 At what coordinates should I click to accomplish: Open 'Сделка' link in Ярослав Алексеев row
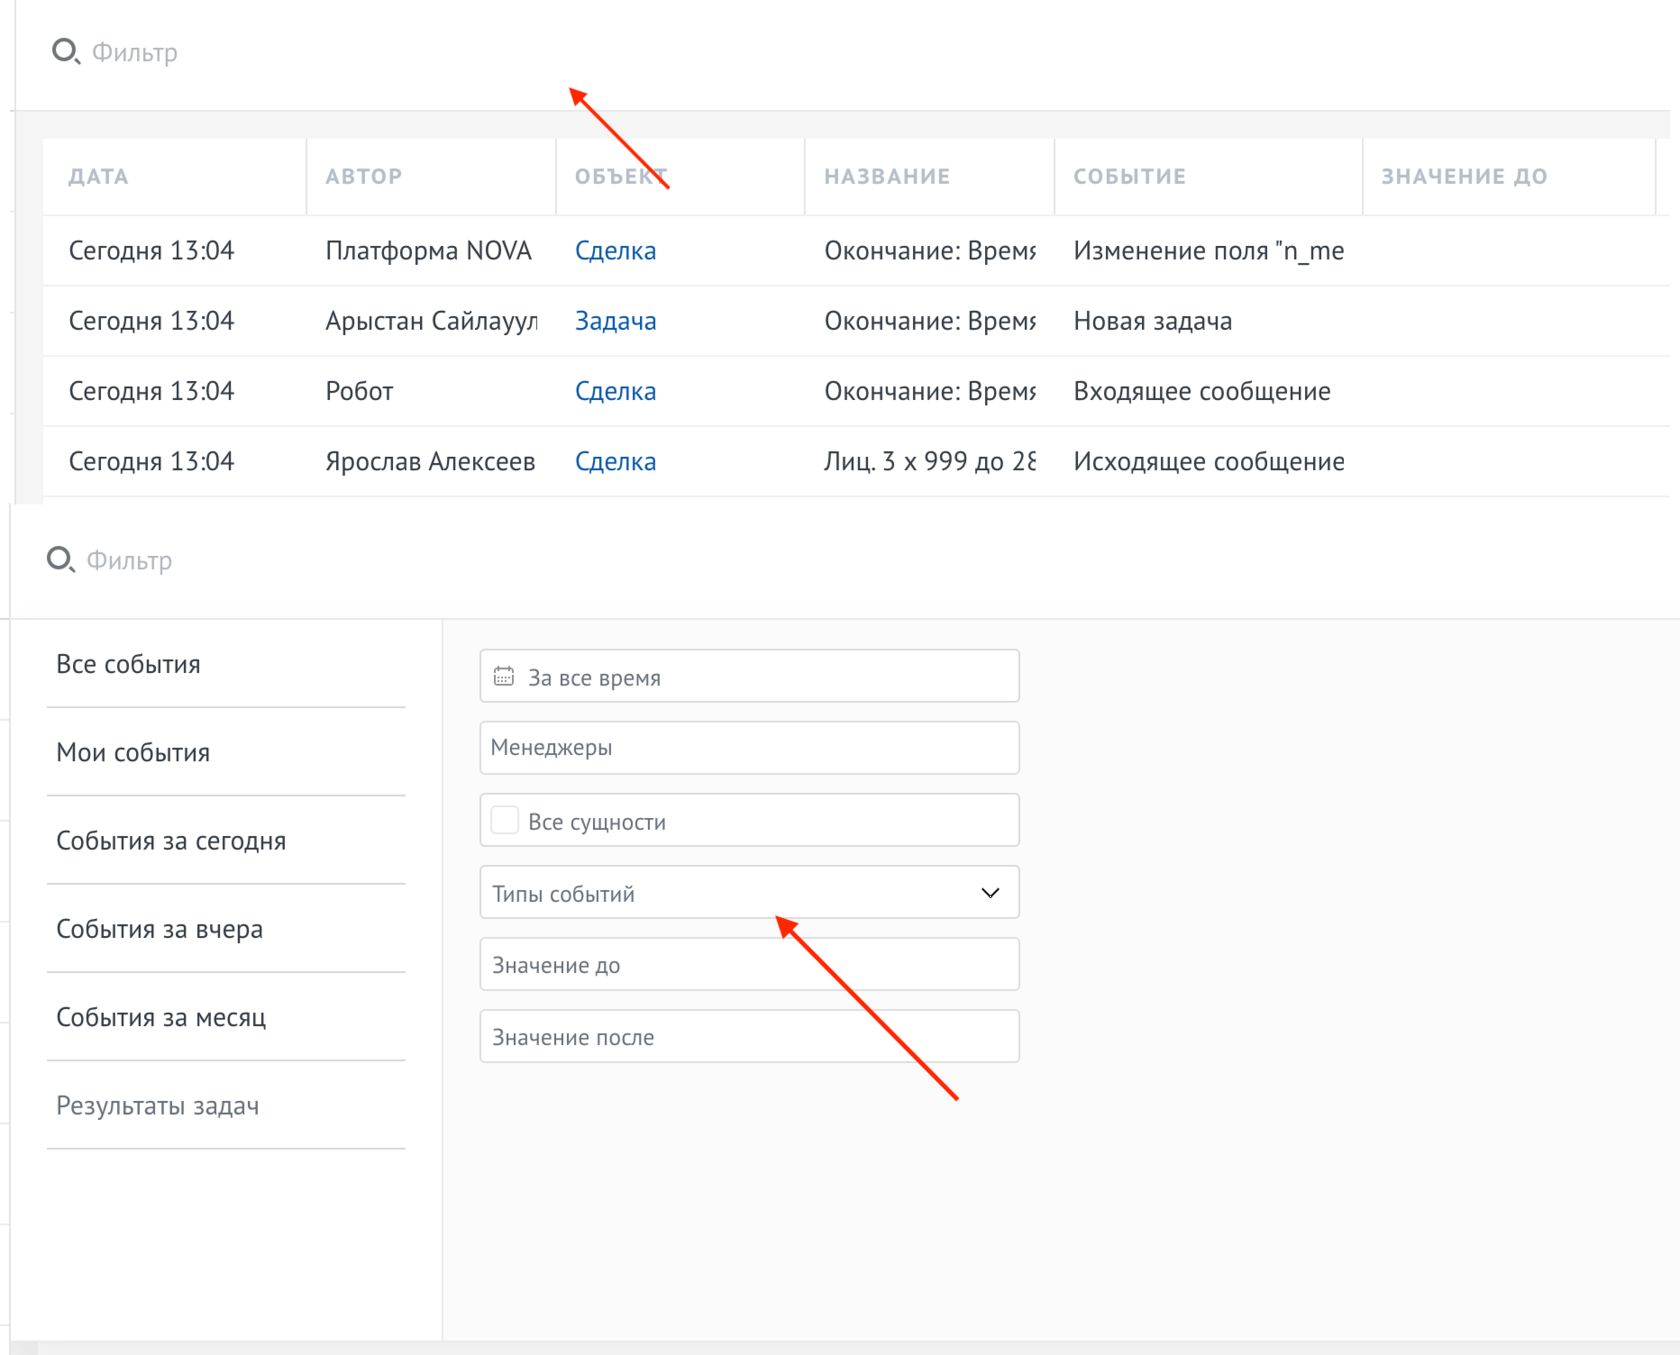615,461
